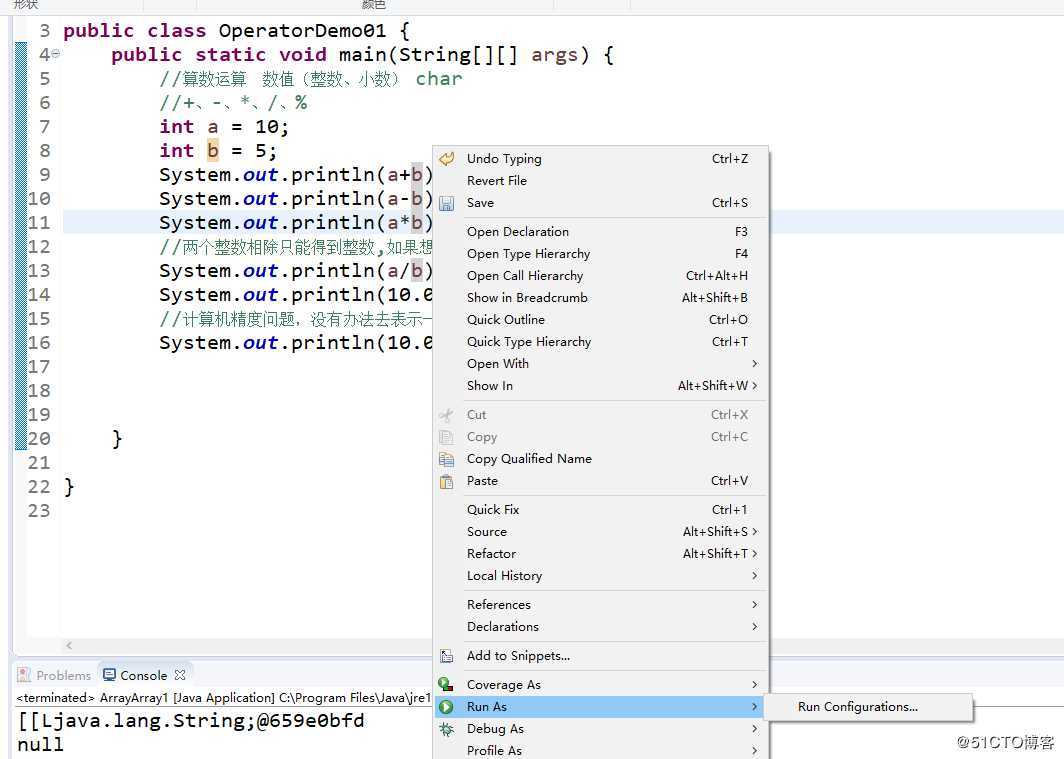Choose Cut from the context menu
Image resolution: width=1064 pixels, height=759 pixels.
(x=601, y=414)
